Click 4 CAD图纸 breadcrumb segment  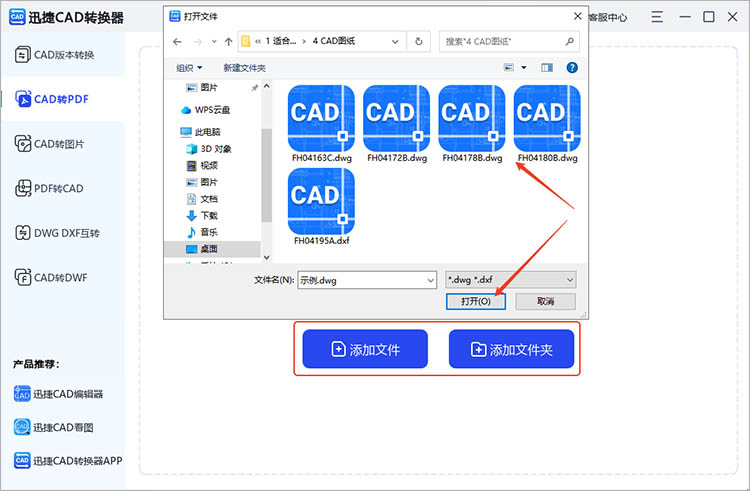[334, 41]
